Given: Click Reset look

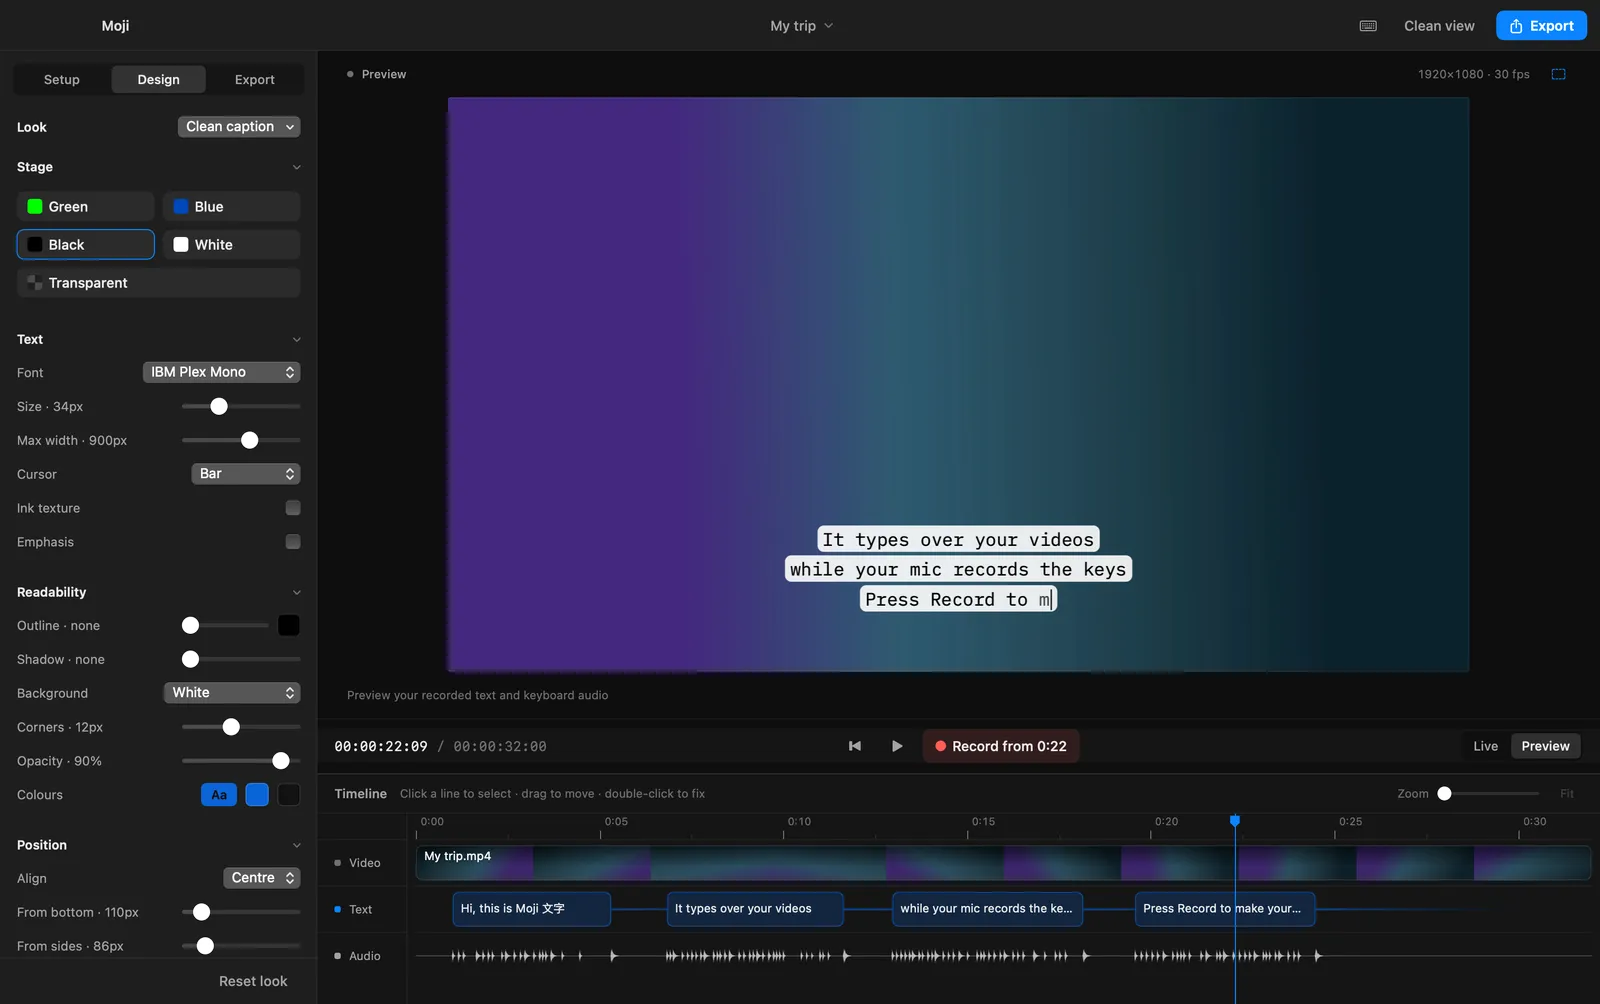Looking at the screenshot, I should click(253, 981).
